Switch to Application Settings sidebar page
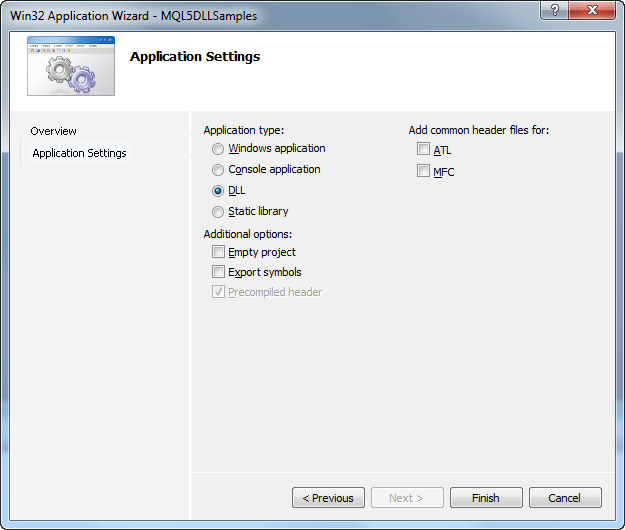625x530 pixels. 79,153
